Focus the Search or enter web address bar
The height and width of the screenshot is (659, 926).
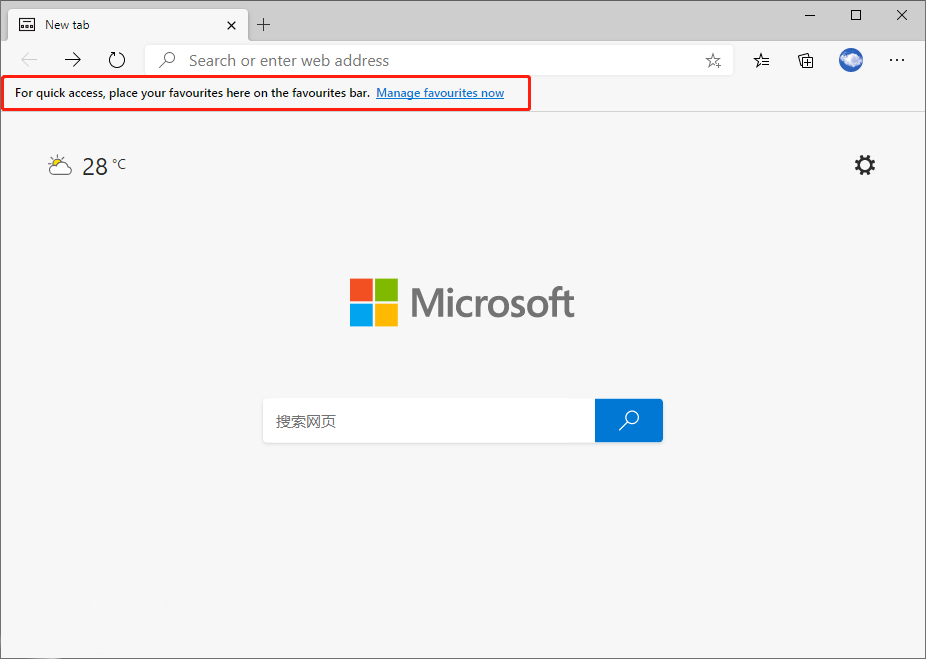tap(439, 60)
